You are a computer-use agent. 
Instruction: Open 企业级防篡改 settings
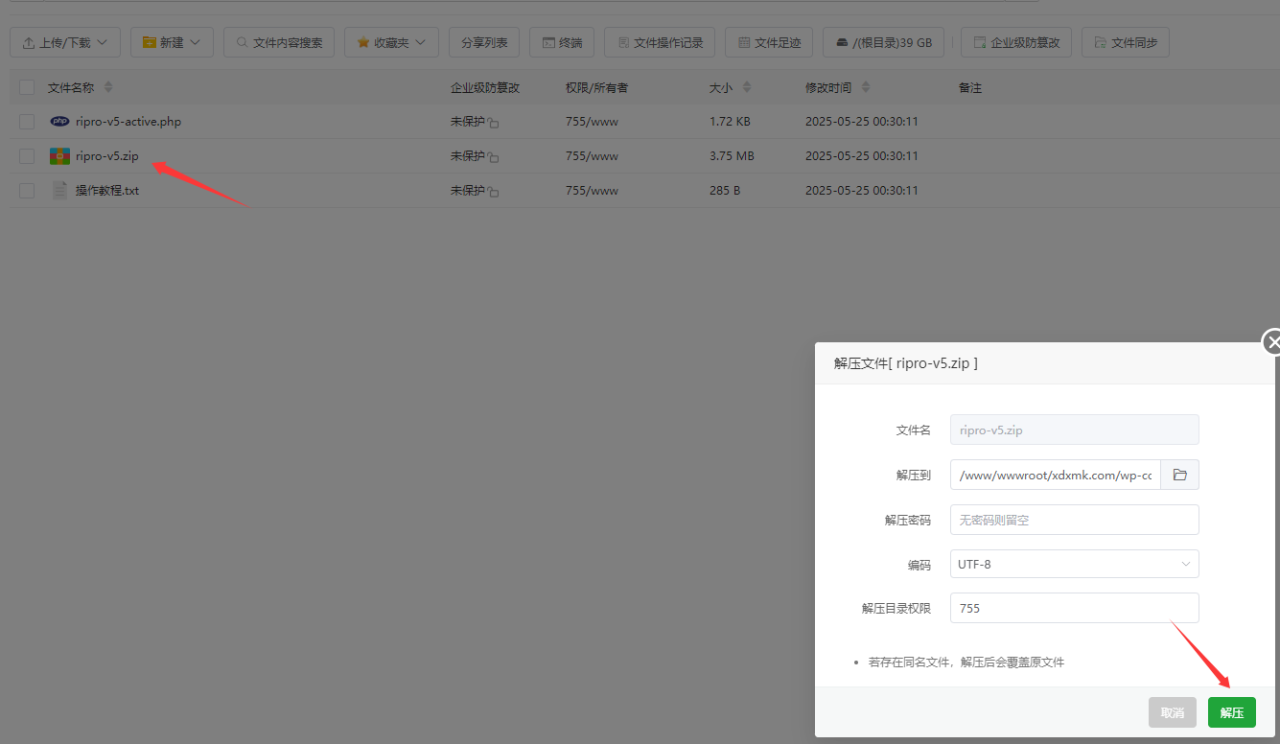click(1016, 42)
